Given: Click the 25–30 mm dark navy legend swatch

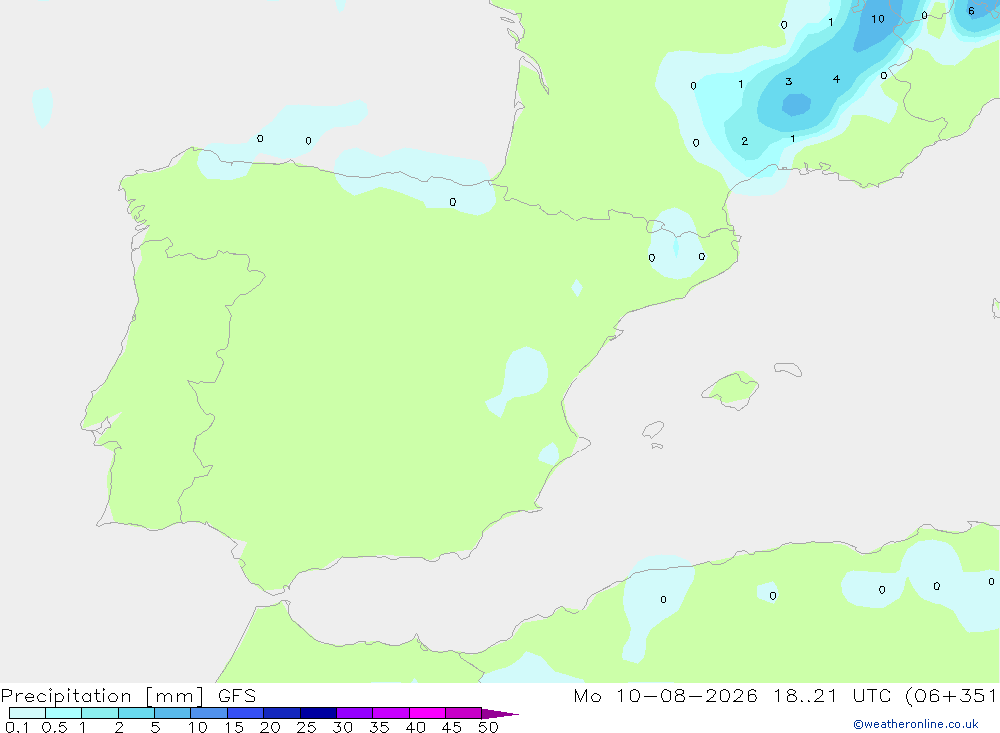Looking at the screenshot, I should click(x=318, y=713).
